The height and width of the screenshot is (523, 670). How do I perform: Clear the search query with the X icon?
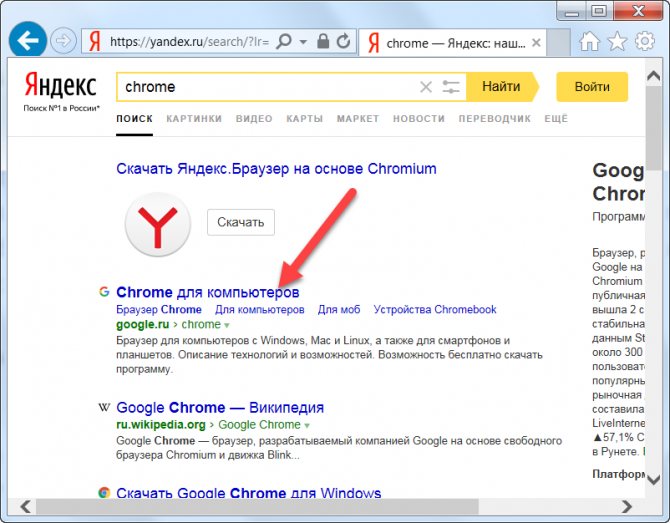pos(426,87)
